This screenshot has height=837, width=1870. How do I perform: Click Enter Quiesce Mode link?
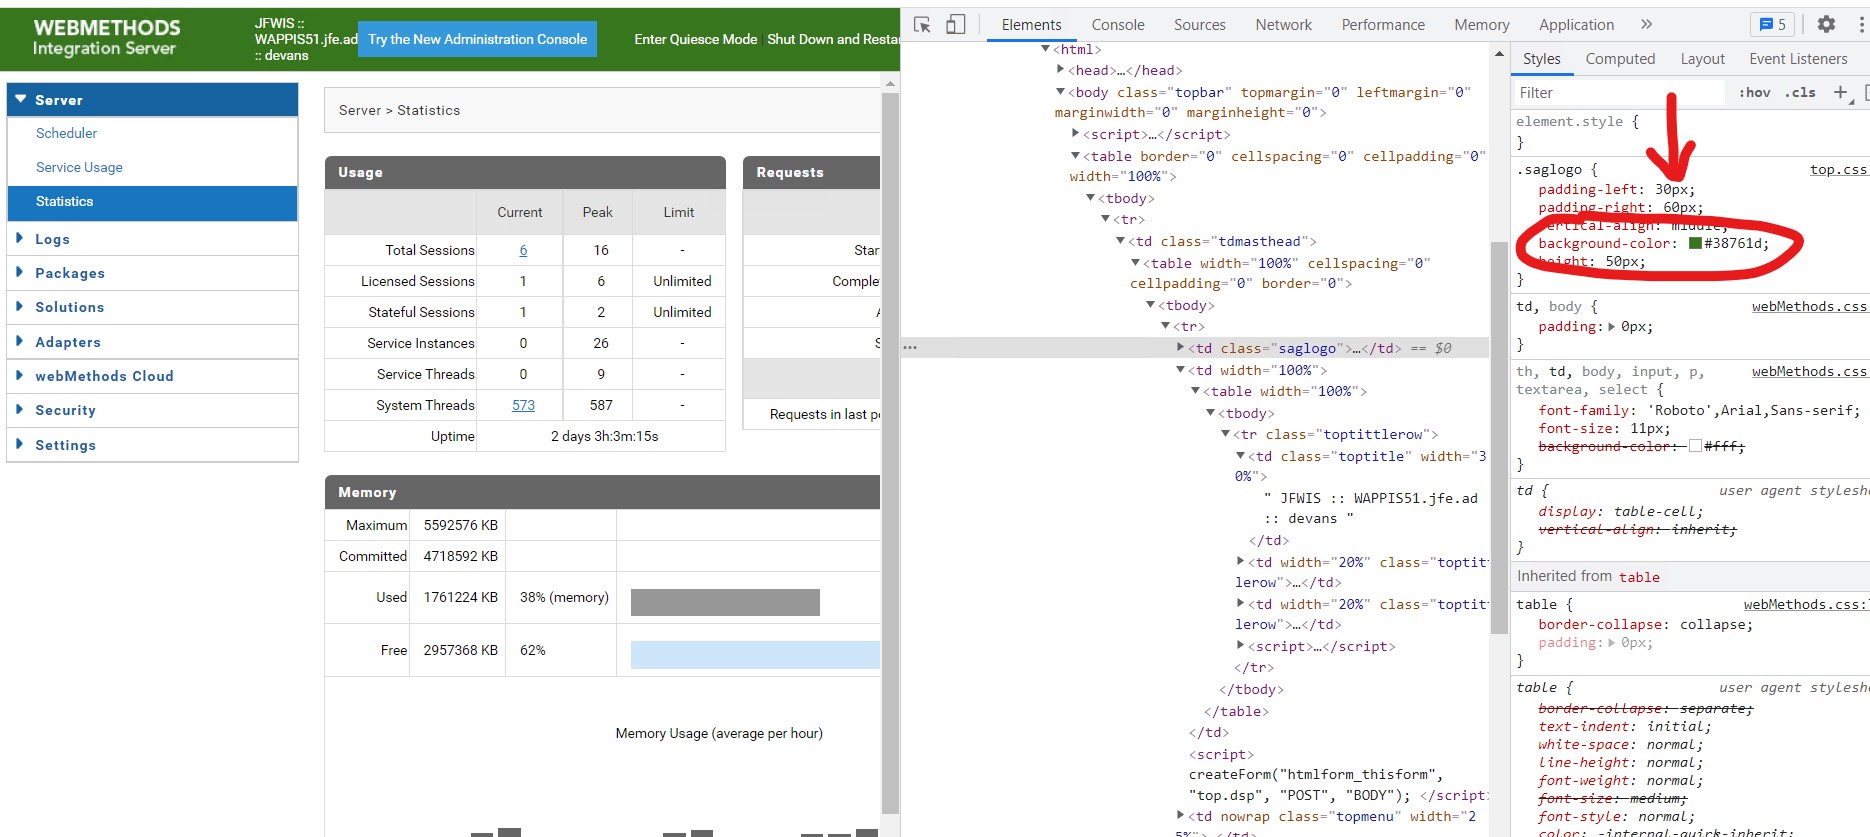695,39
